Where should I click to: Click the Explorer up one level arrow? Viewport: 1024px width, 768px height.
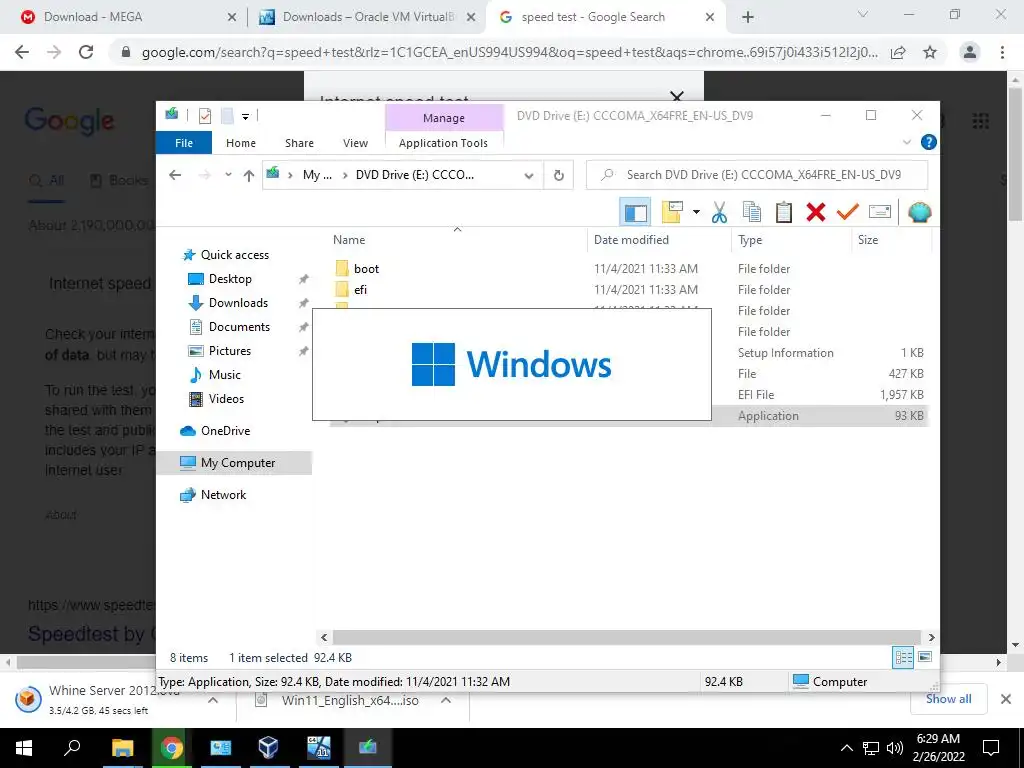pos(249,175)
